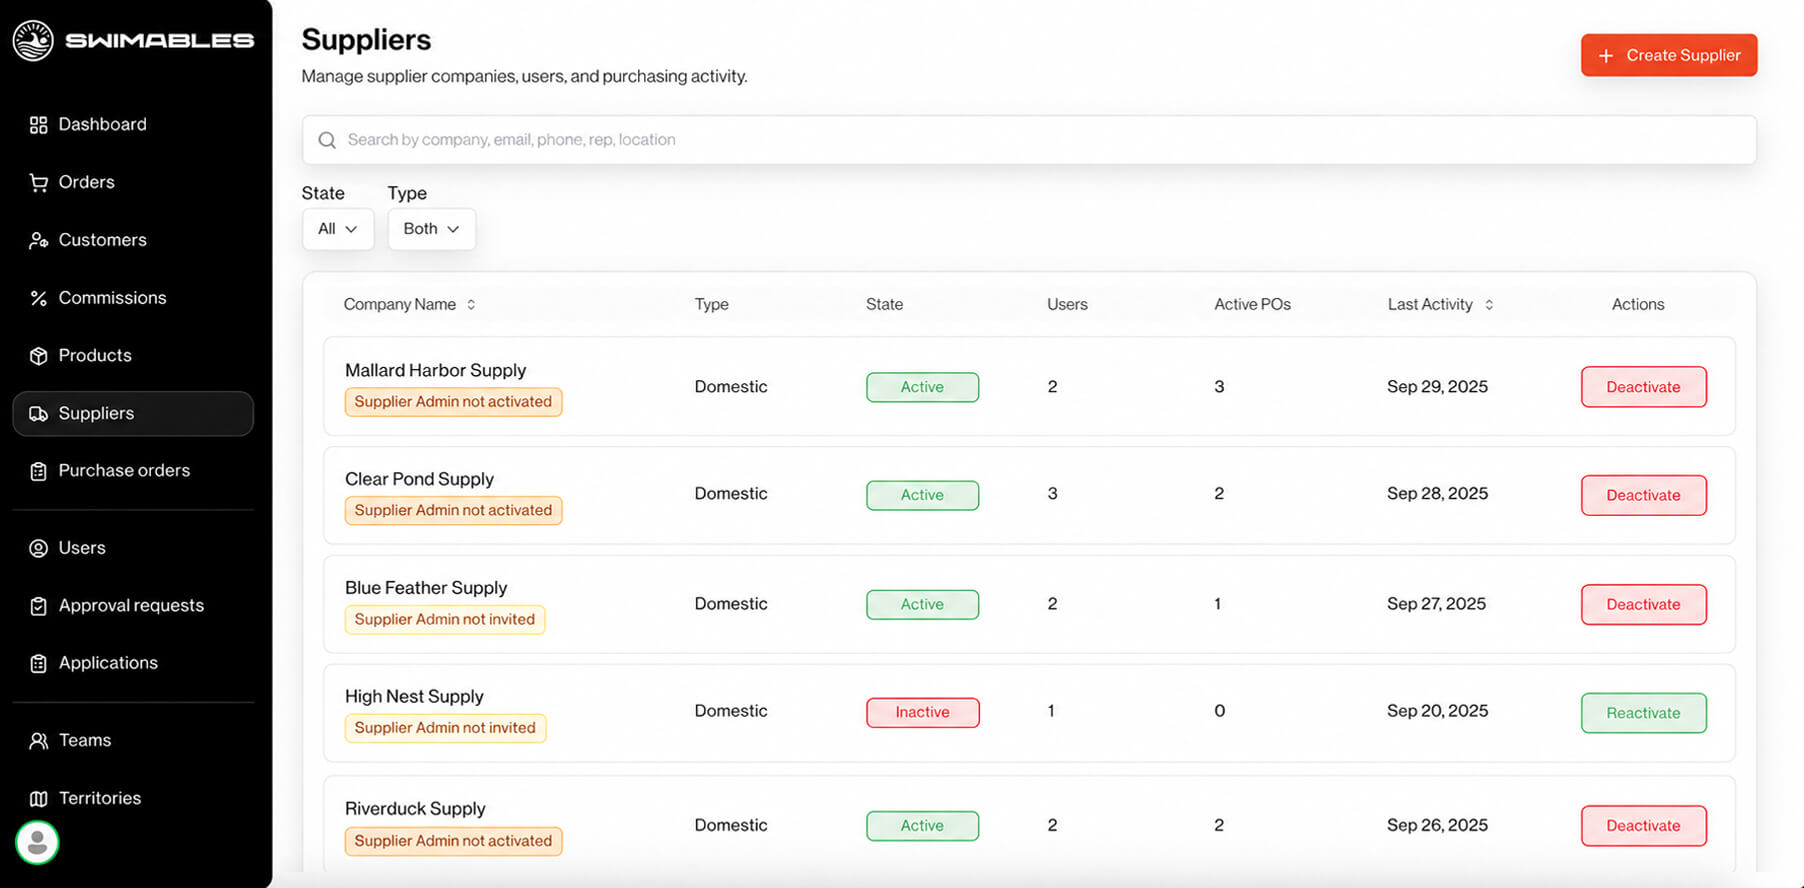This screenshot has width=1804, height=888.
Task: Open the Products box icon
Action: 38,356
